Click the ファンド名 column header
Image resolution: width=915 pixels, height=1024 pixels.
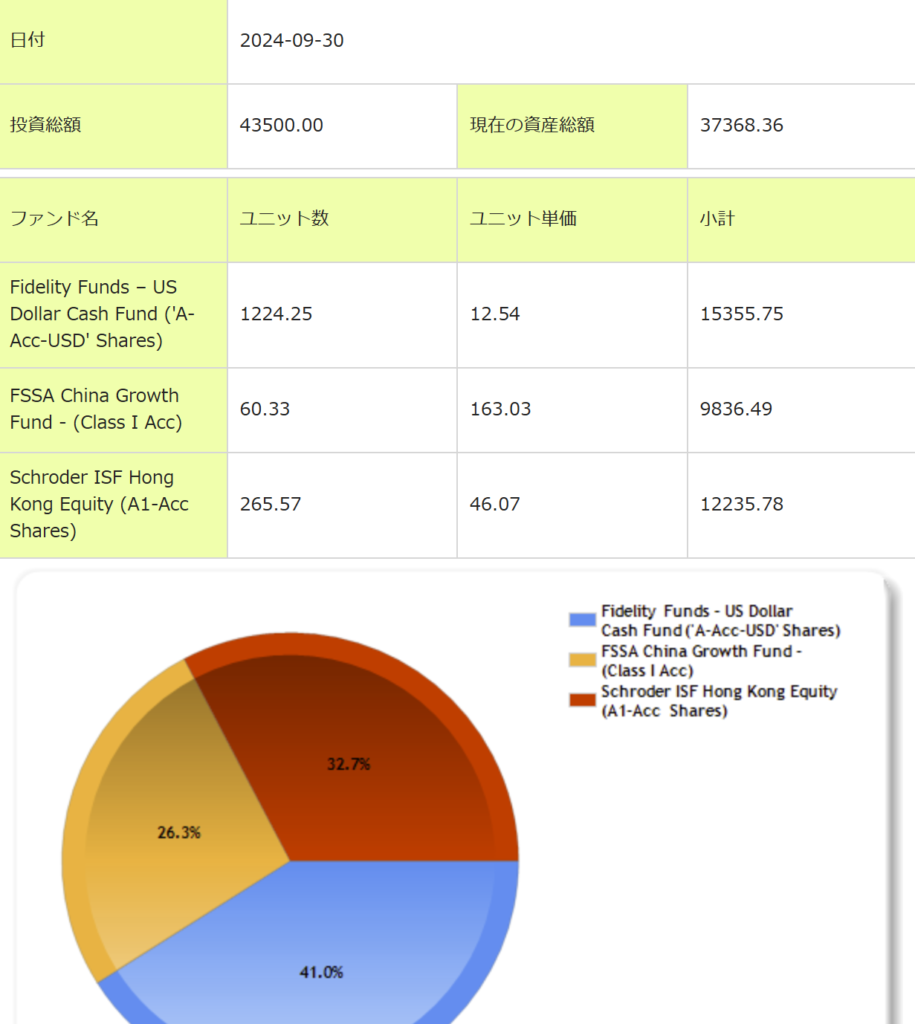tap(54, 219)
